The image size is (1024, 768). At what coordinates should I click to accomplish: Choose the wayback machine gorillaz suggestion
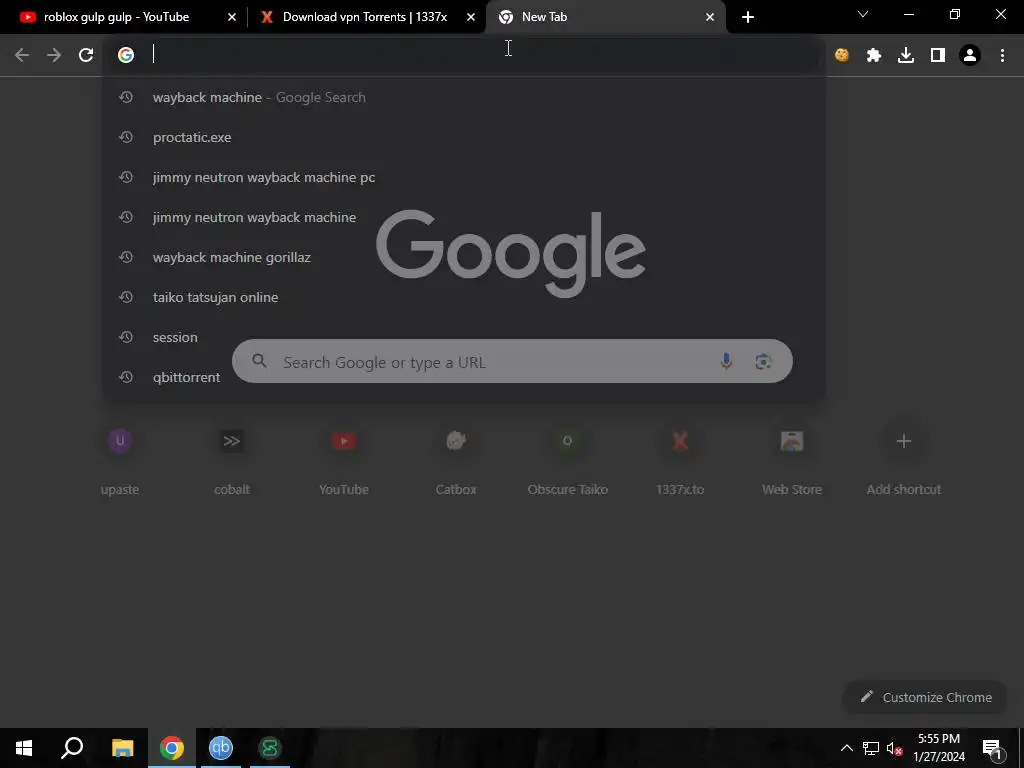(x=464, y=257)
